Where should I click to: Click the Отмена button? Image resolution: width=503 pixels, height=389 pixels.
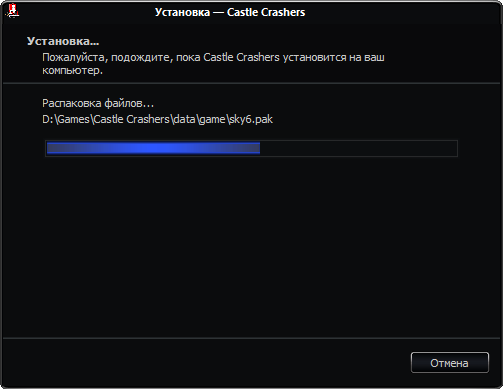(x=450, y=363)
